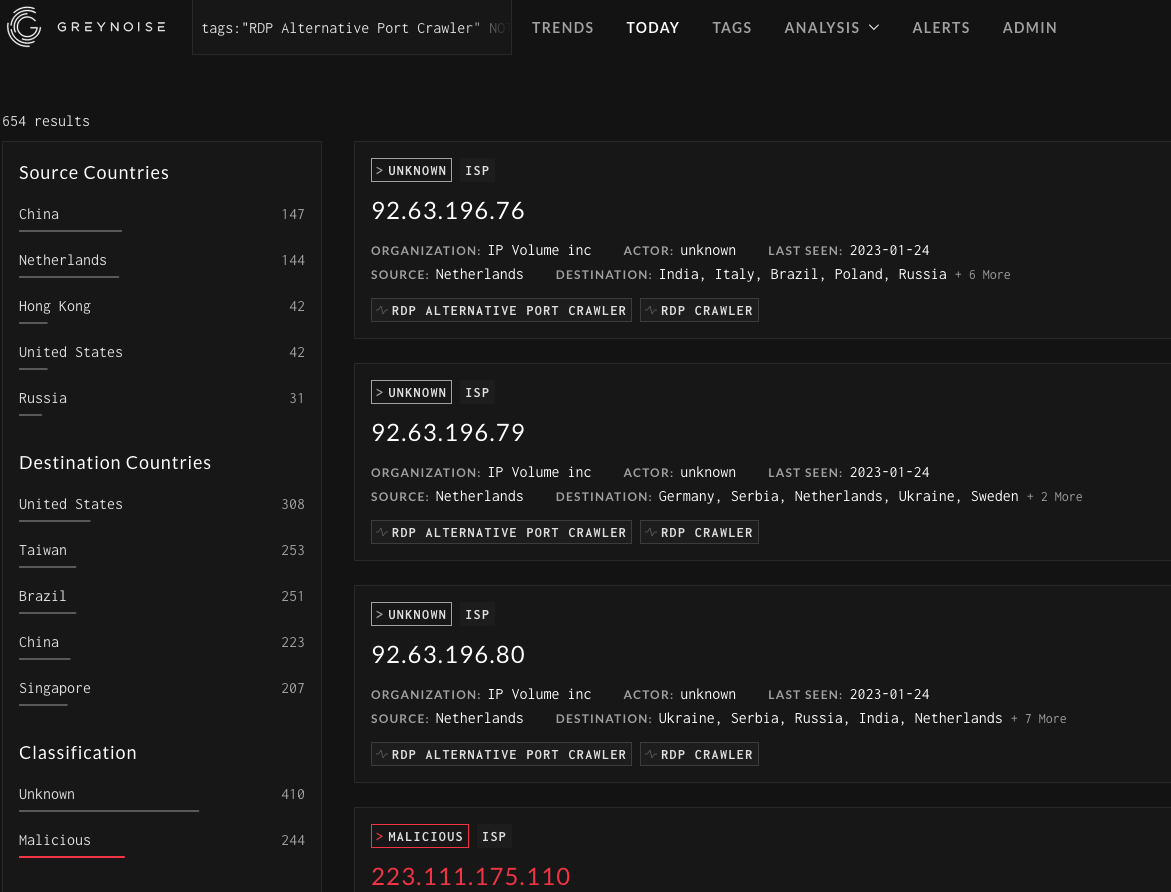Click ISP label on 92.63.196.80 card
This screenshot has height=892, width=1171.
click(x=477, y=614)
